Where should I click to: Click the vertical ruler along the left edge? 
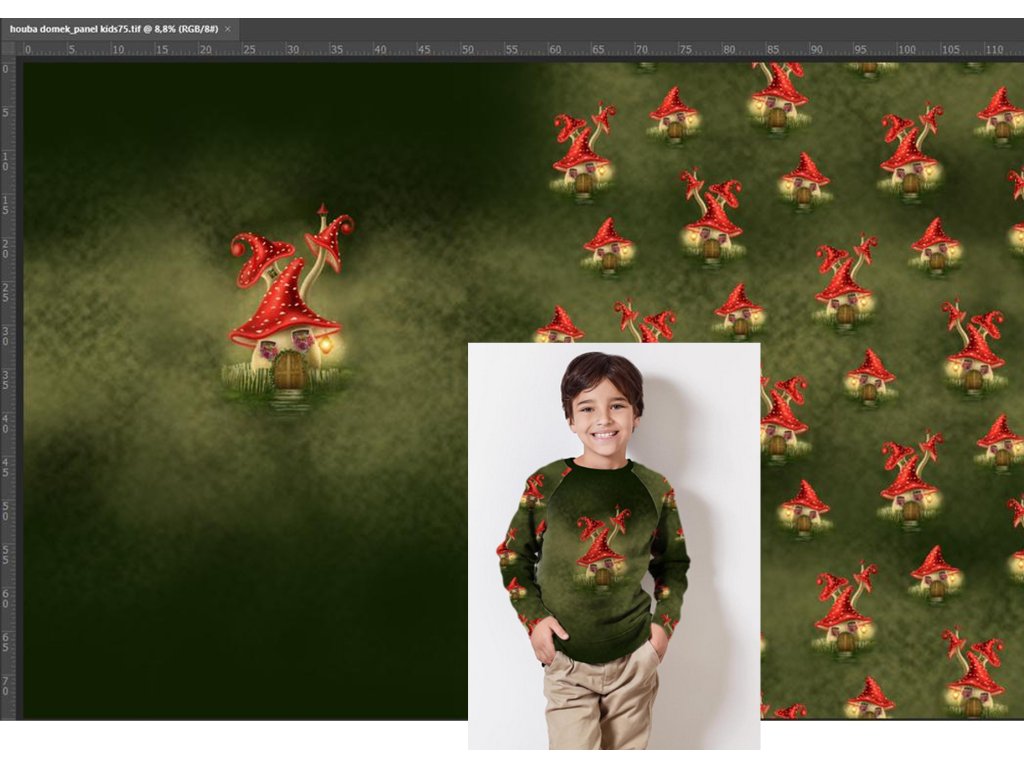click(7, 391)
